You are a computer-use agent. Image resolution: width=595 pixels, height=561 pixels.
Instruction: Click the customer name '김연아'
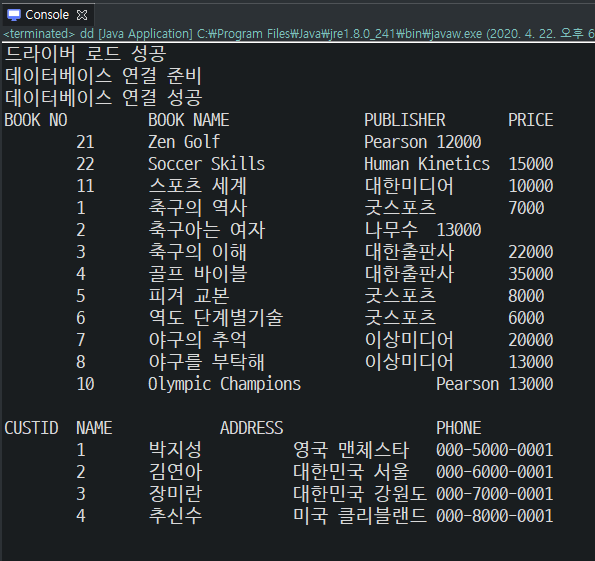175,472
